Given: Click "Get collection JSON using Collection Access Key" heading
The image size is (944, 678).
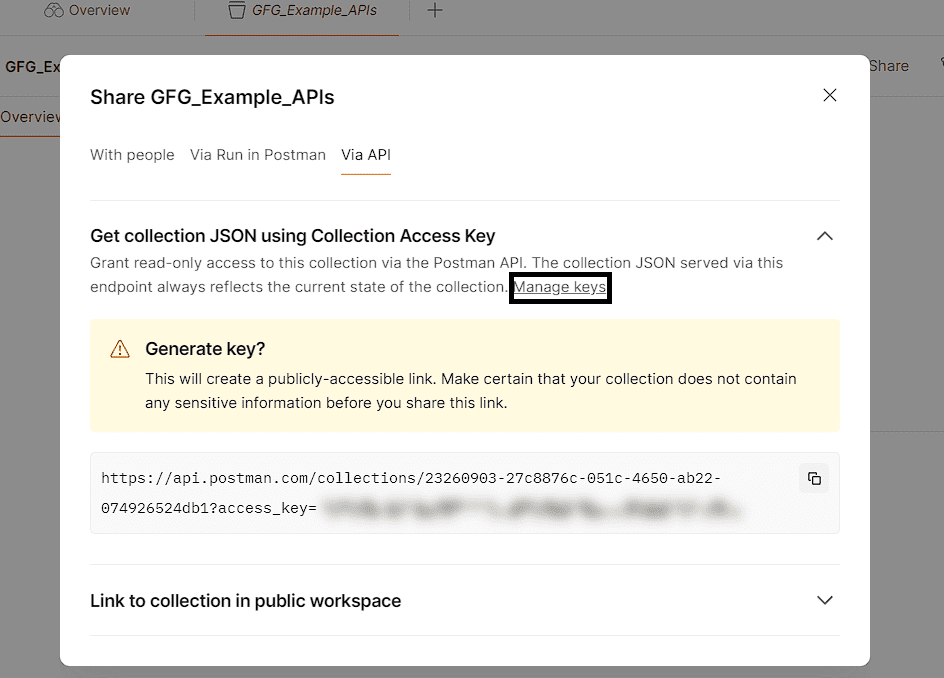Looking at the screenshot, I should (293, 236).
